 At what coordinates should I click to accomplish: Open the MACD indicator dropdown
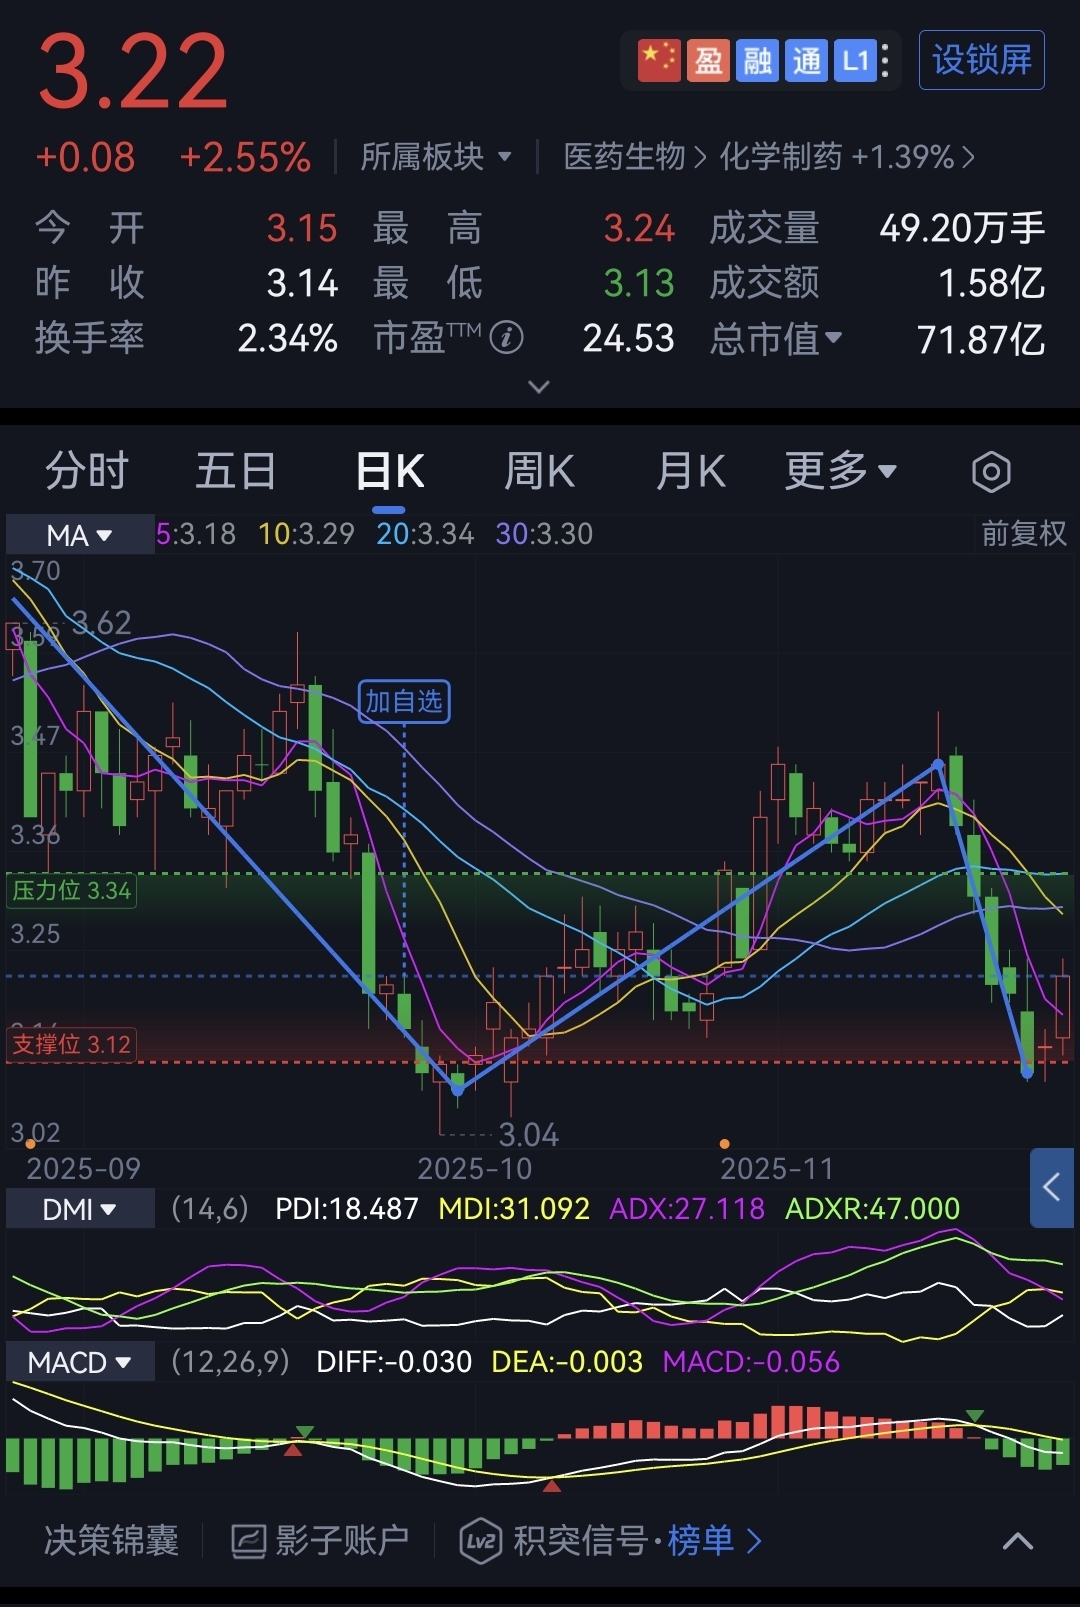[80, 1362]
